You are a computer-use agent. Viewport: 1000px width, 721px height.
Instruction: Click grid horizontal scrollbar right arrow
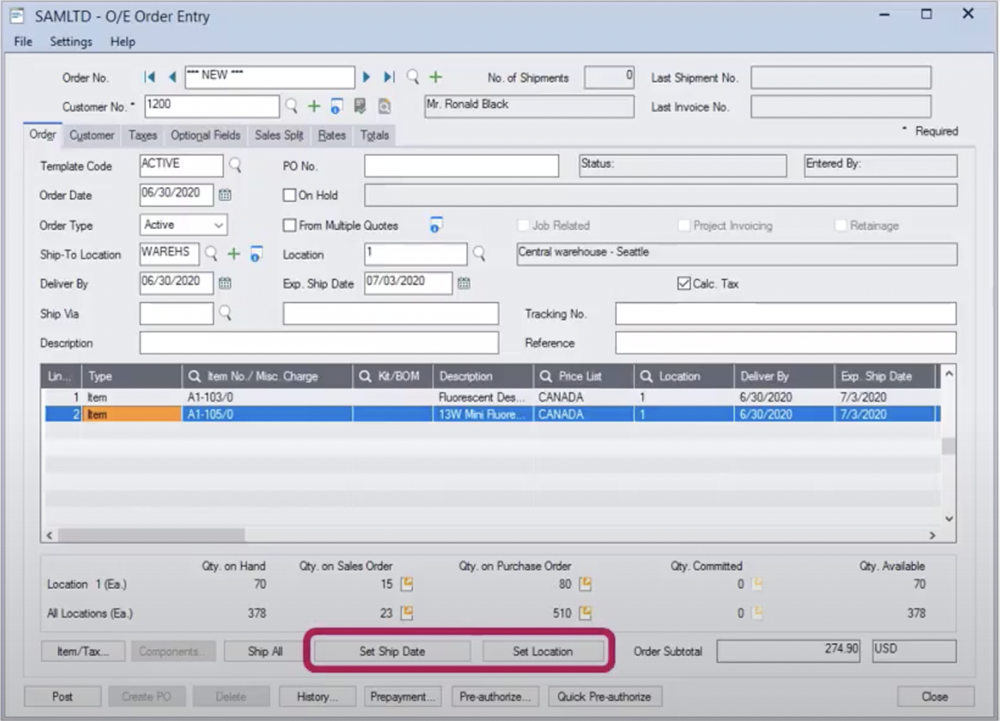pos(932,535)
